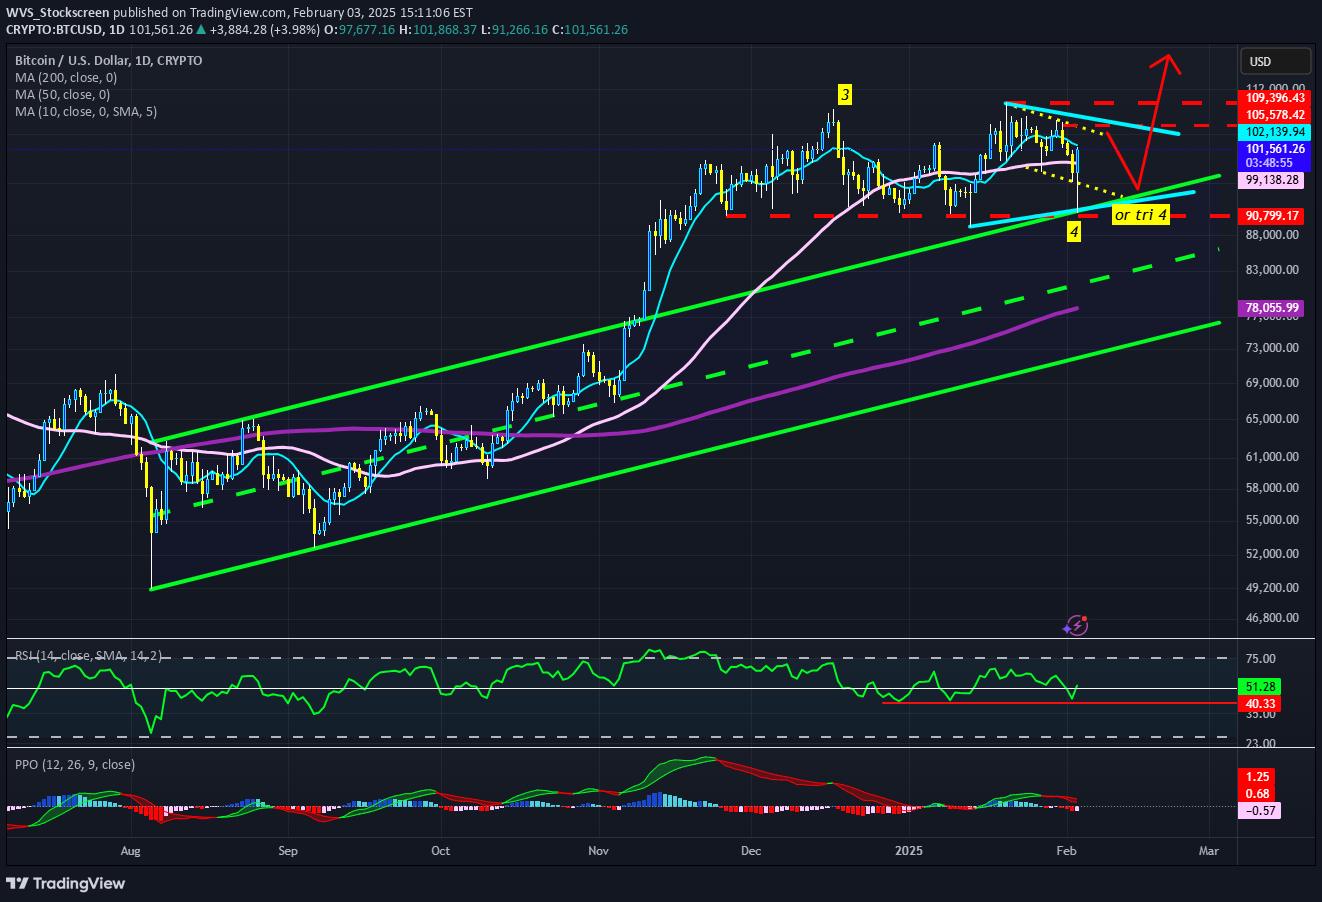The image size is (1322, 902).
Task: Click the 83,000.00 price axis tick
Action: [x=1273, y=270]
